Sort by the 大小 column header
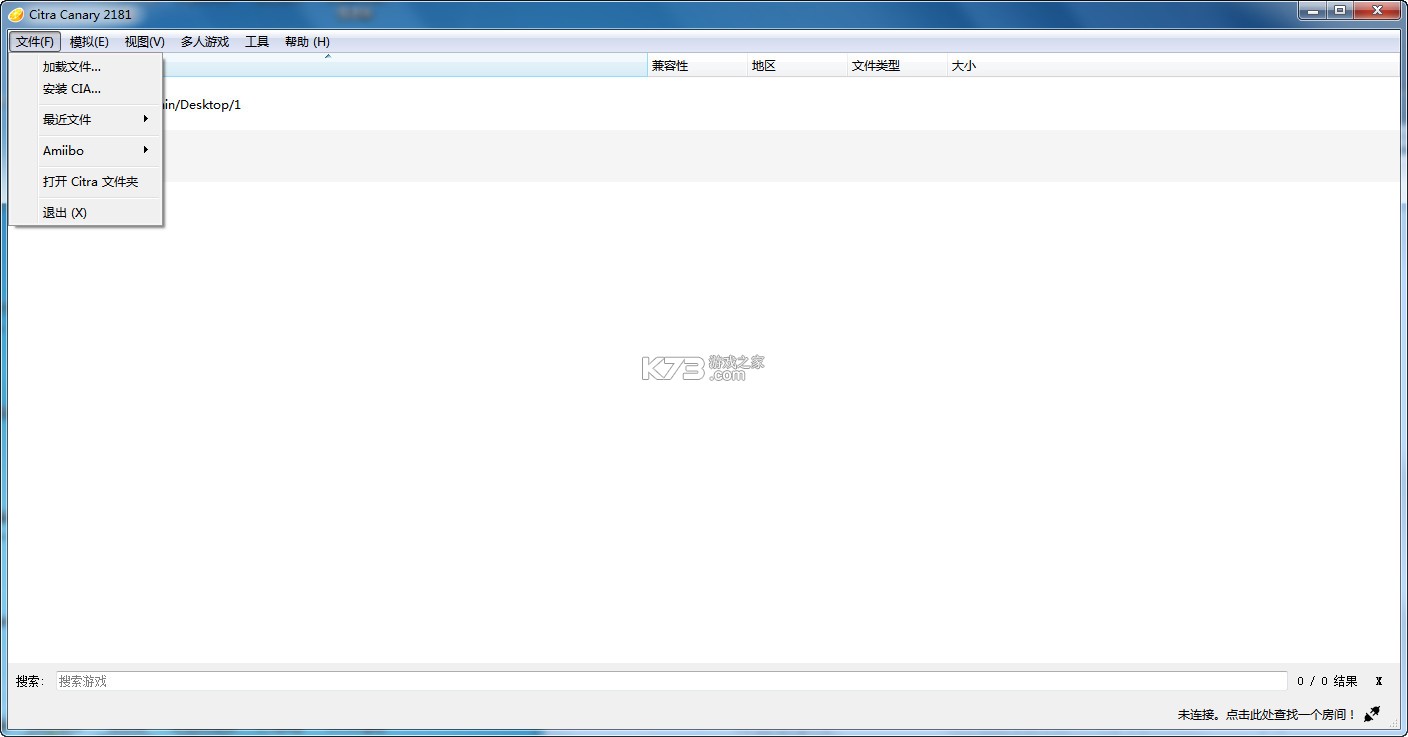The image size is (1408, 737). coord(1172,66)
